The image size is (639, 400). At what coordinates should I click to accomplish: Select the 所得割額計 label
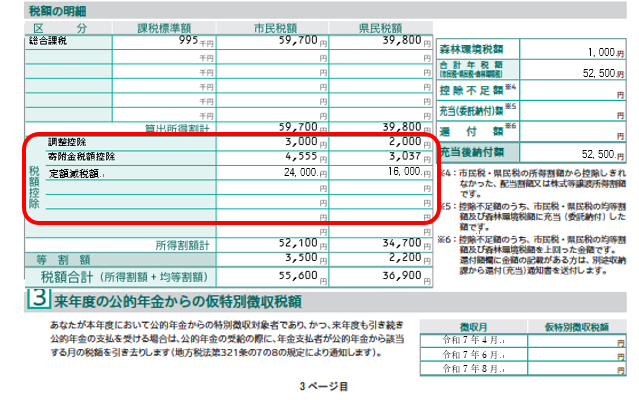click(x=182, y=245)
